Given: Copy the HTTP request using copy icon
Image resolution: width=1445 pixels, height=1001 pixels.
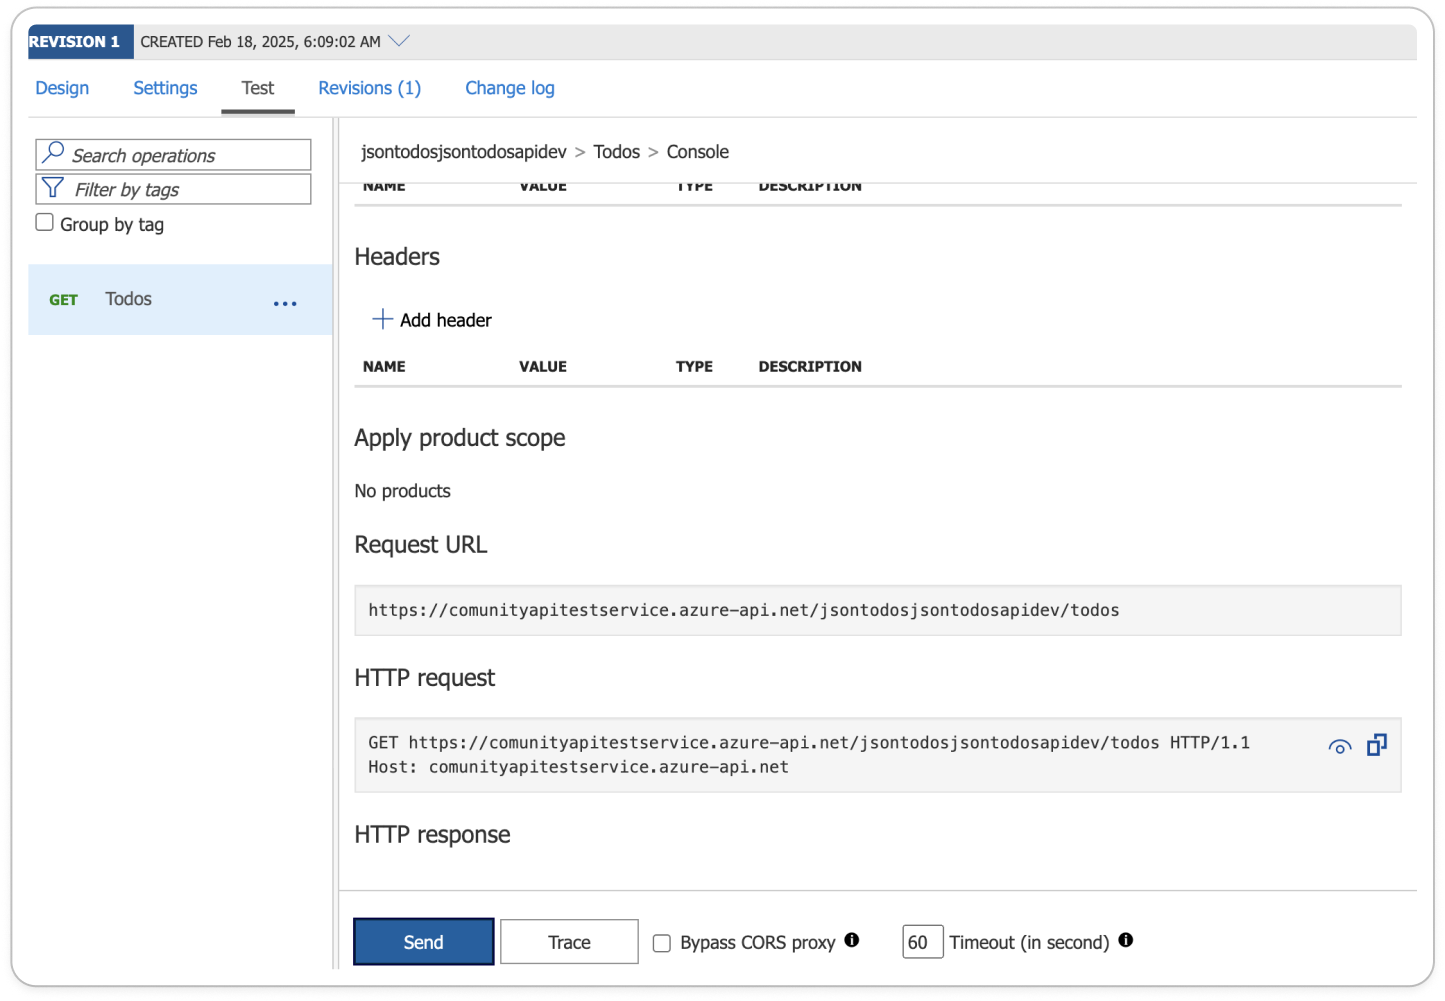Looking at the screenshot, I should click(1377, 745).
